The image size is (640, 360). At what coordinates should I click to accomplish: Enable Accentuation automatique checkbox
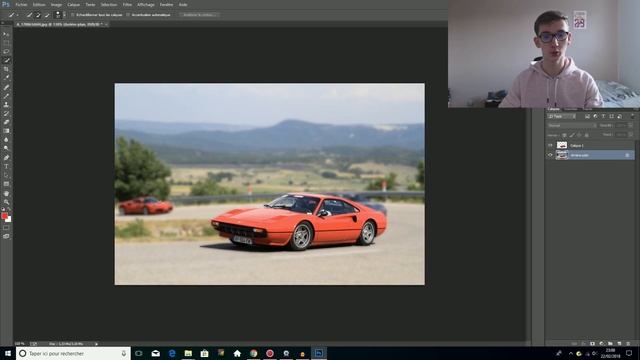(x=128, y=15)
